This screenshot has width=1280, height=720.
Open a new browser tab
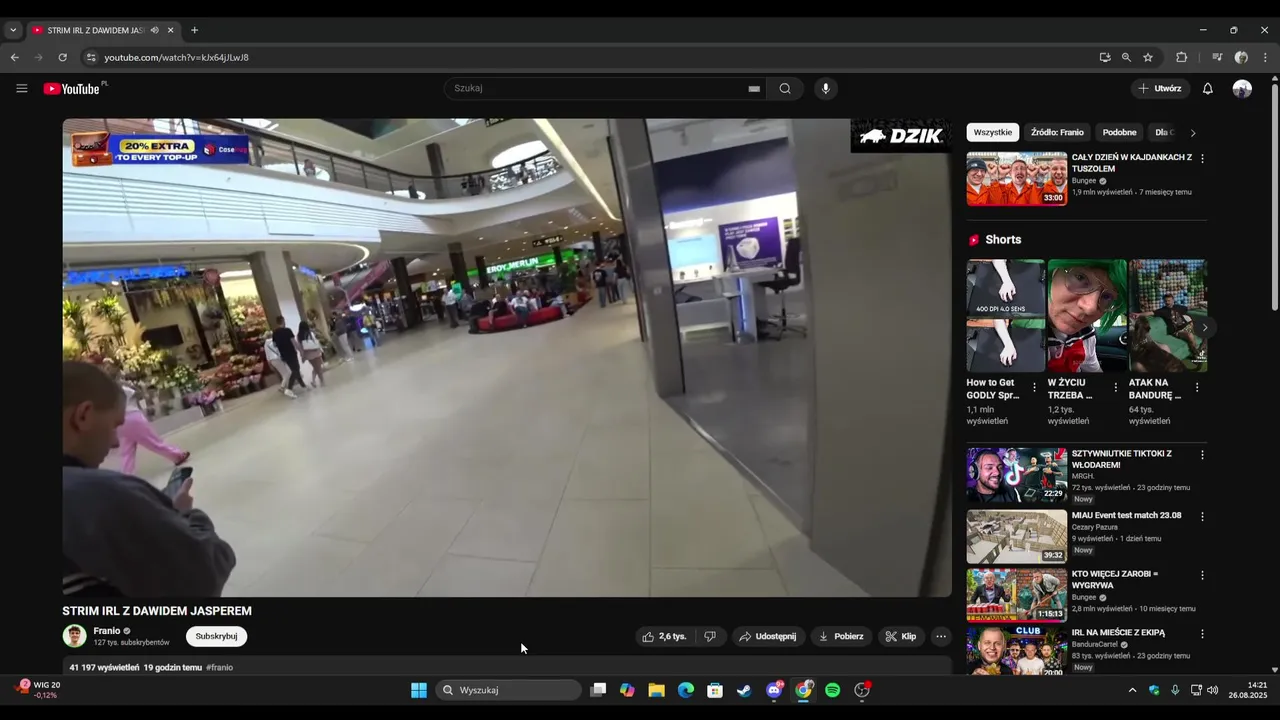[194, 30]
